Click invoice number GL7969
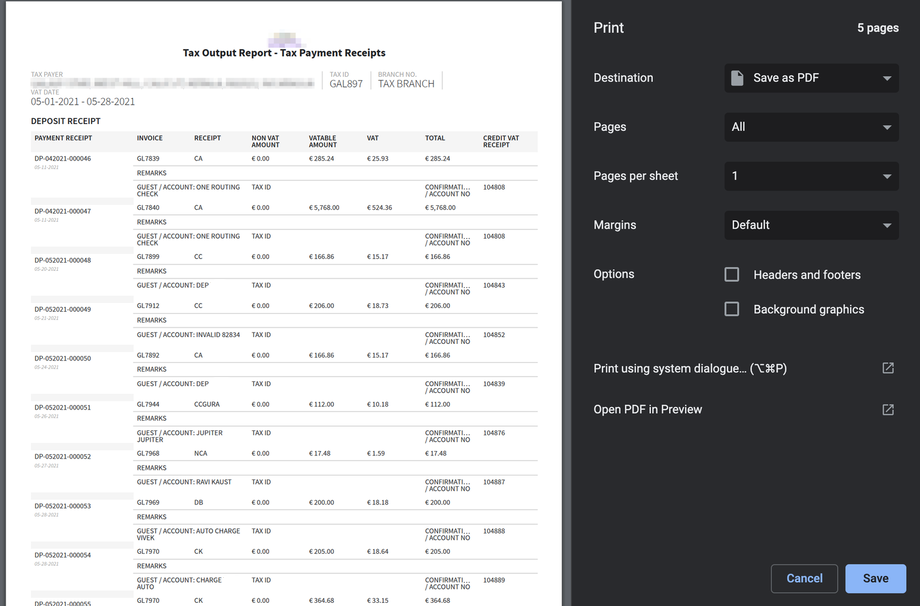 point(148,503)
